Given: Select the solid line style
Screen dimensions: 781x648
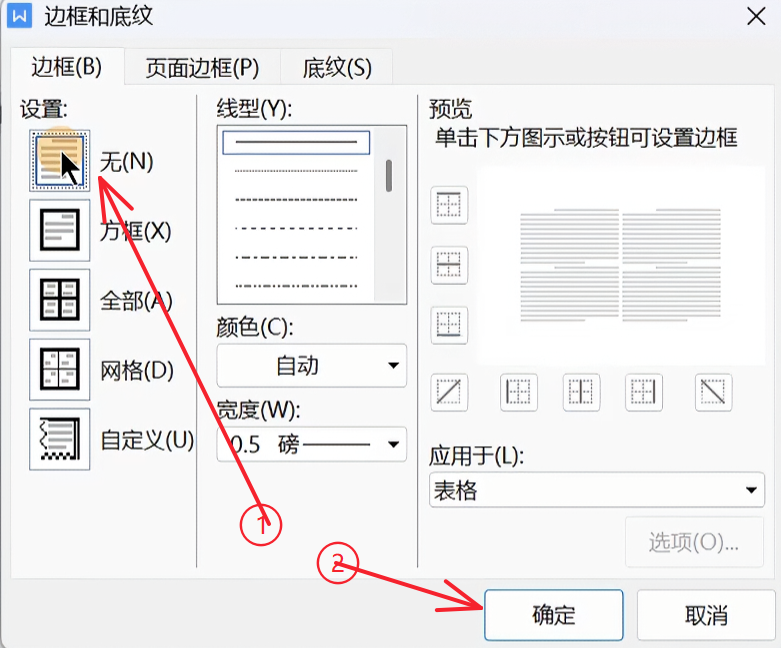Looking at the screenshot, I should coord(296,142).
